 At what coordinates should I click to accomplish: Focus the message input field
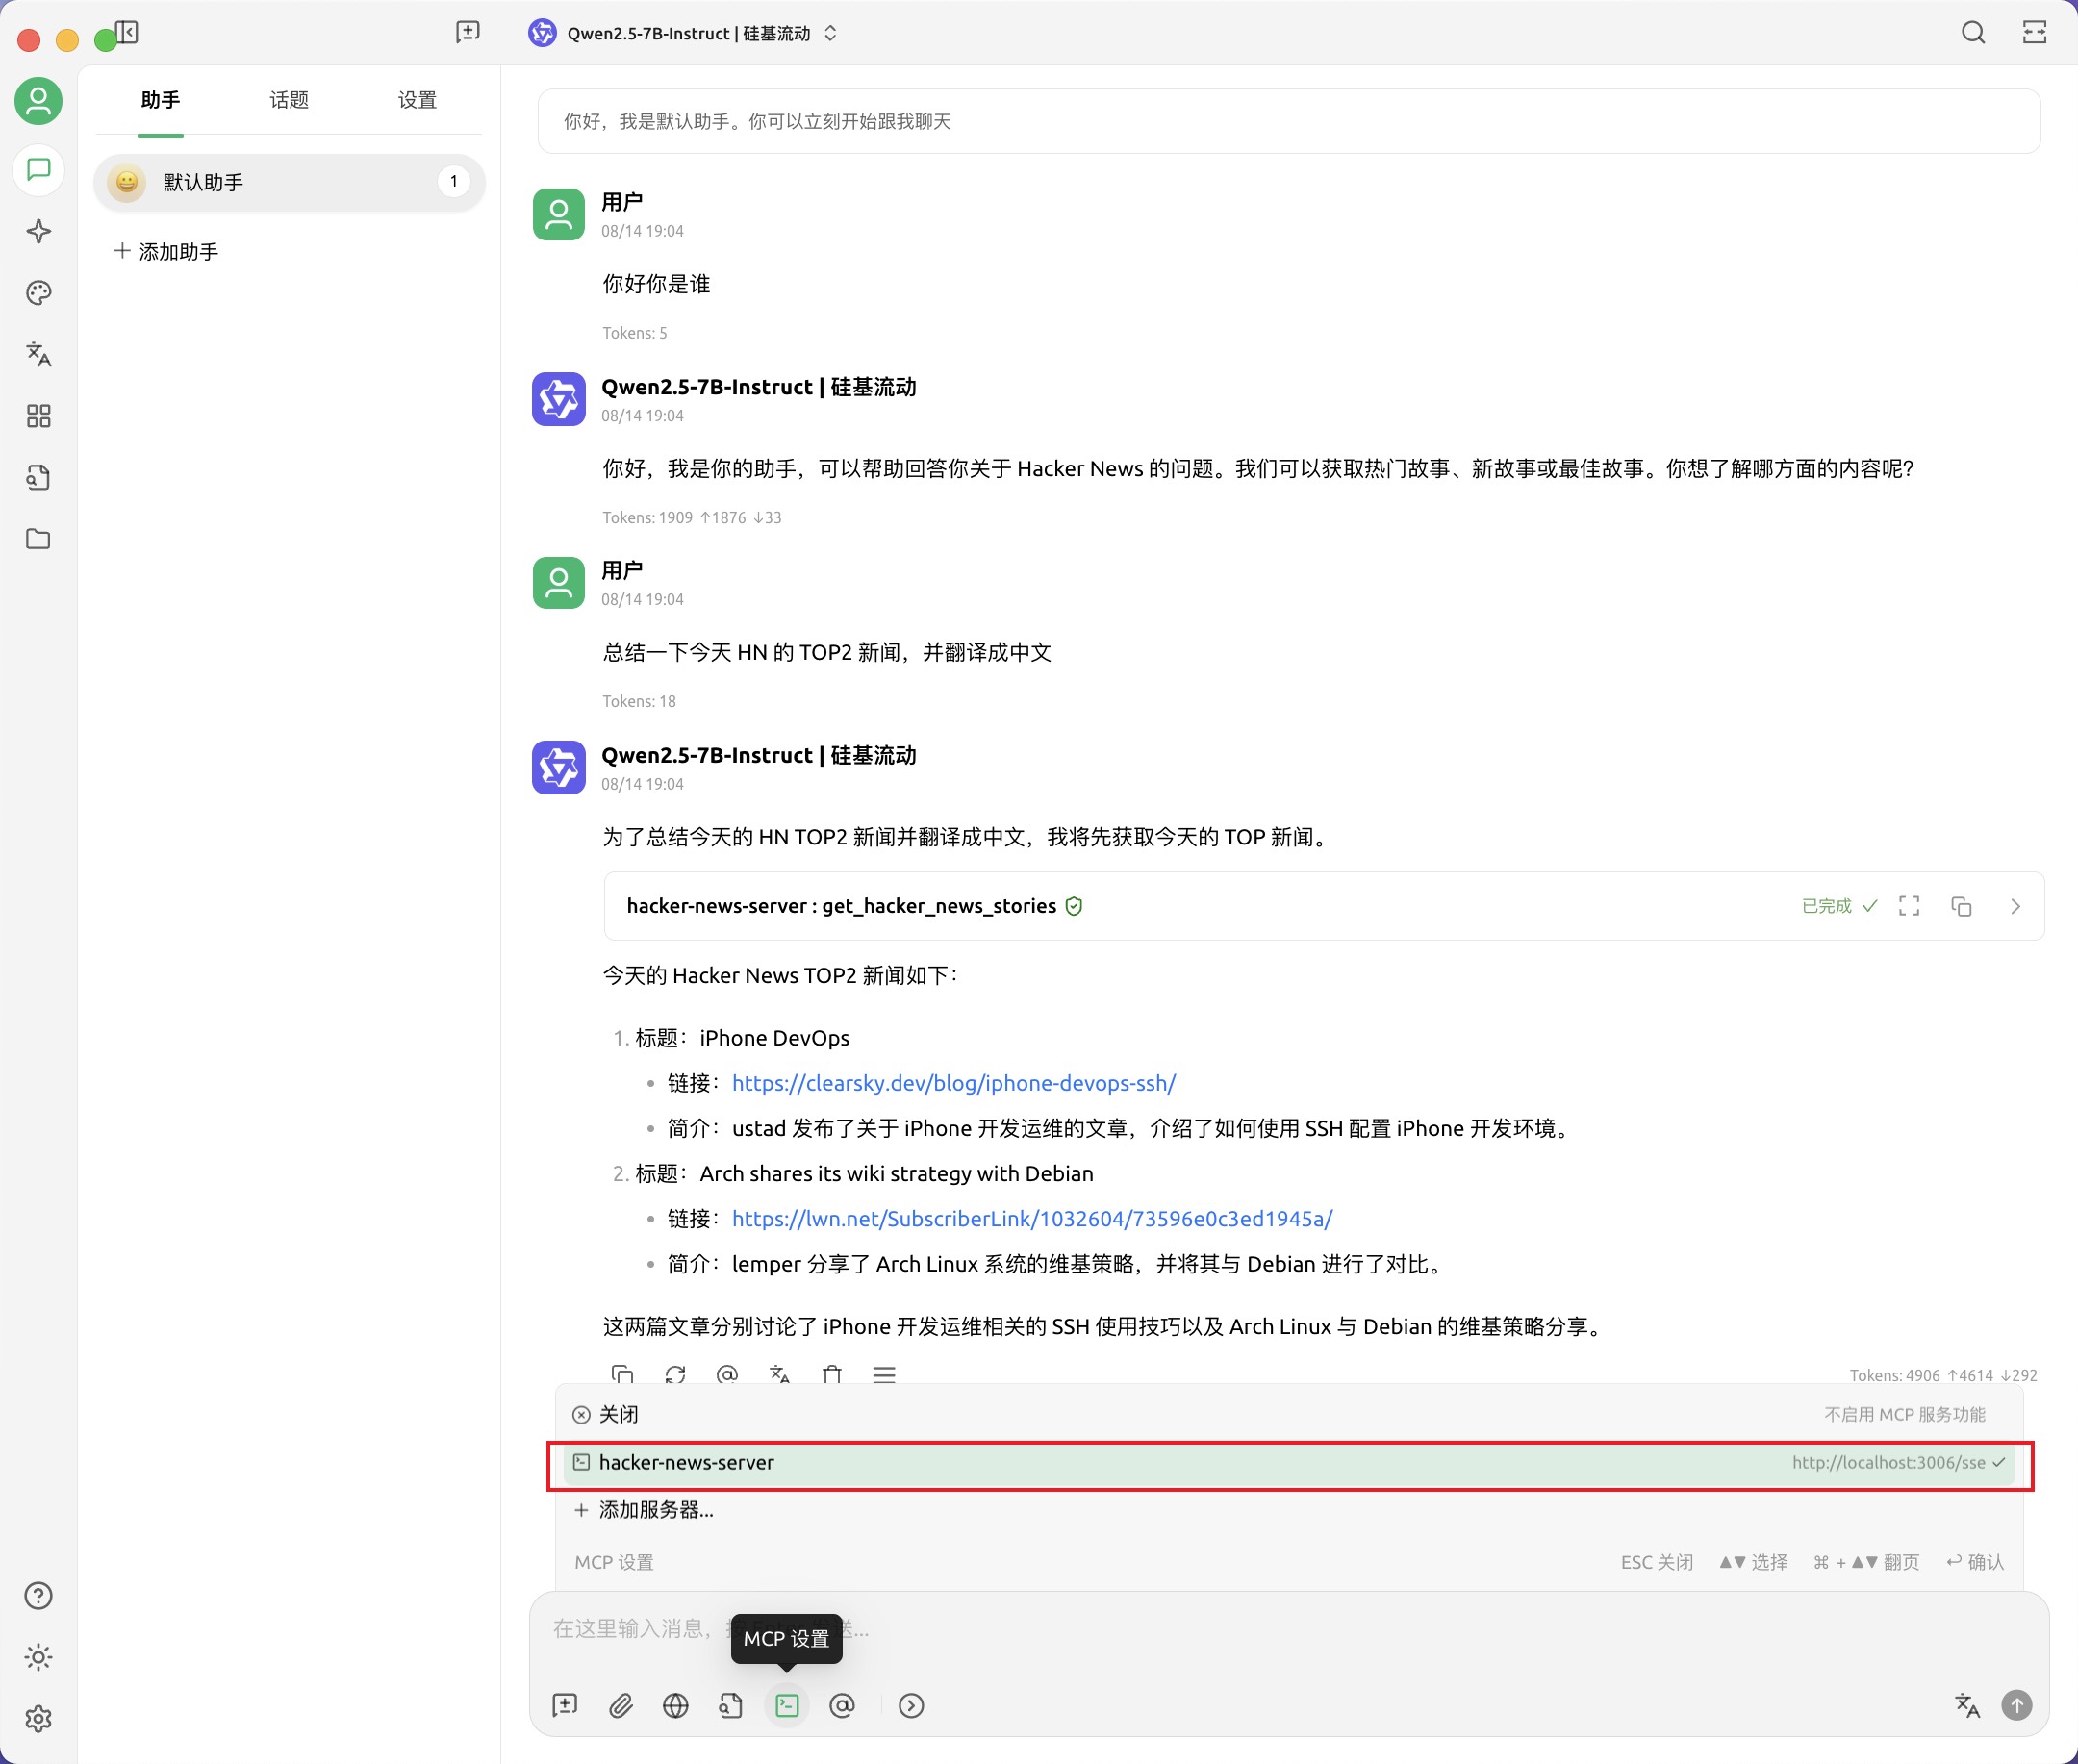(1288, 1630)
